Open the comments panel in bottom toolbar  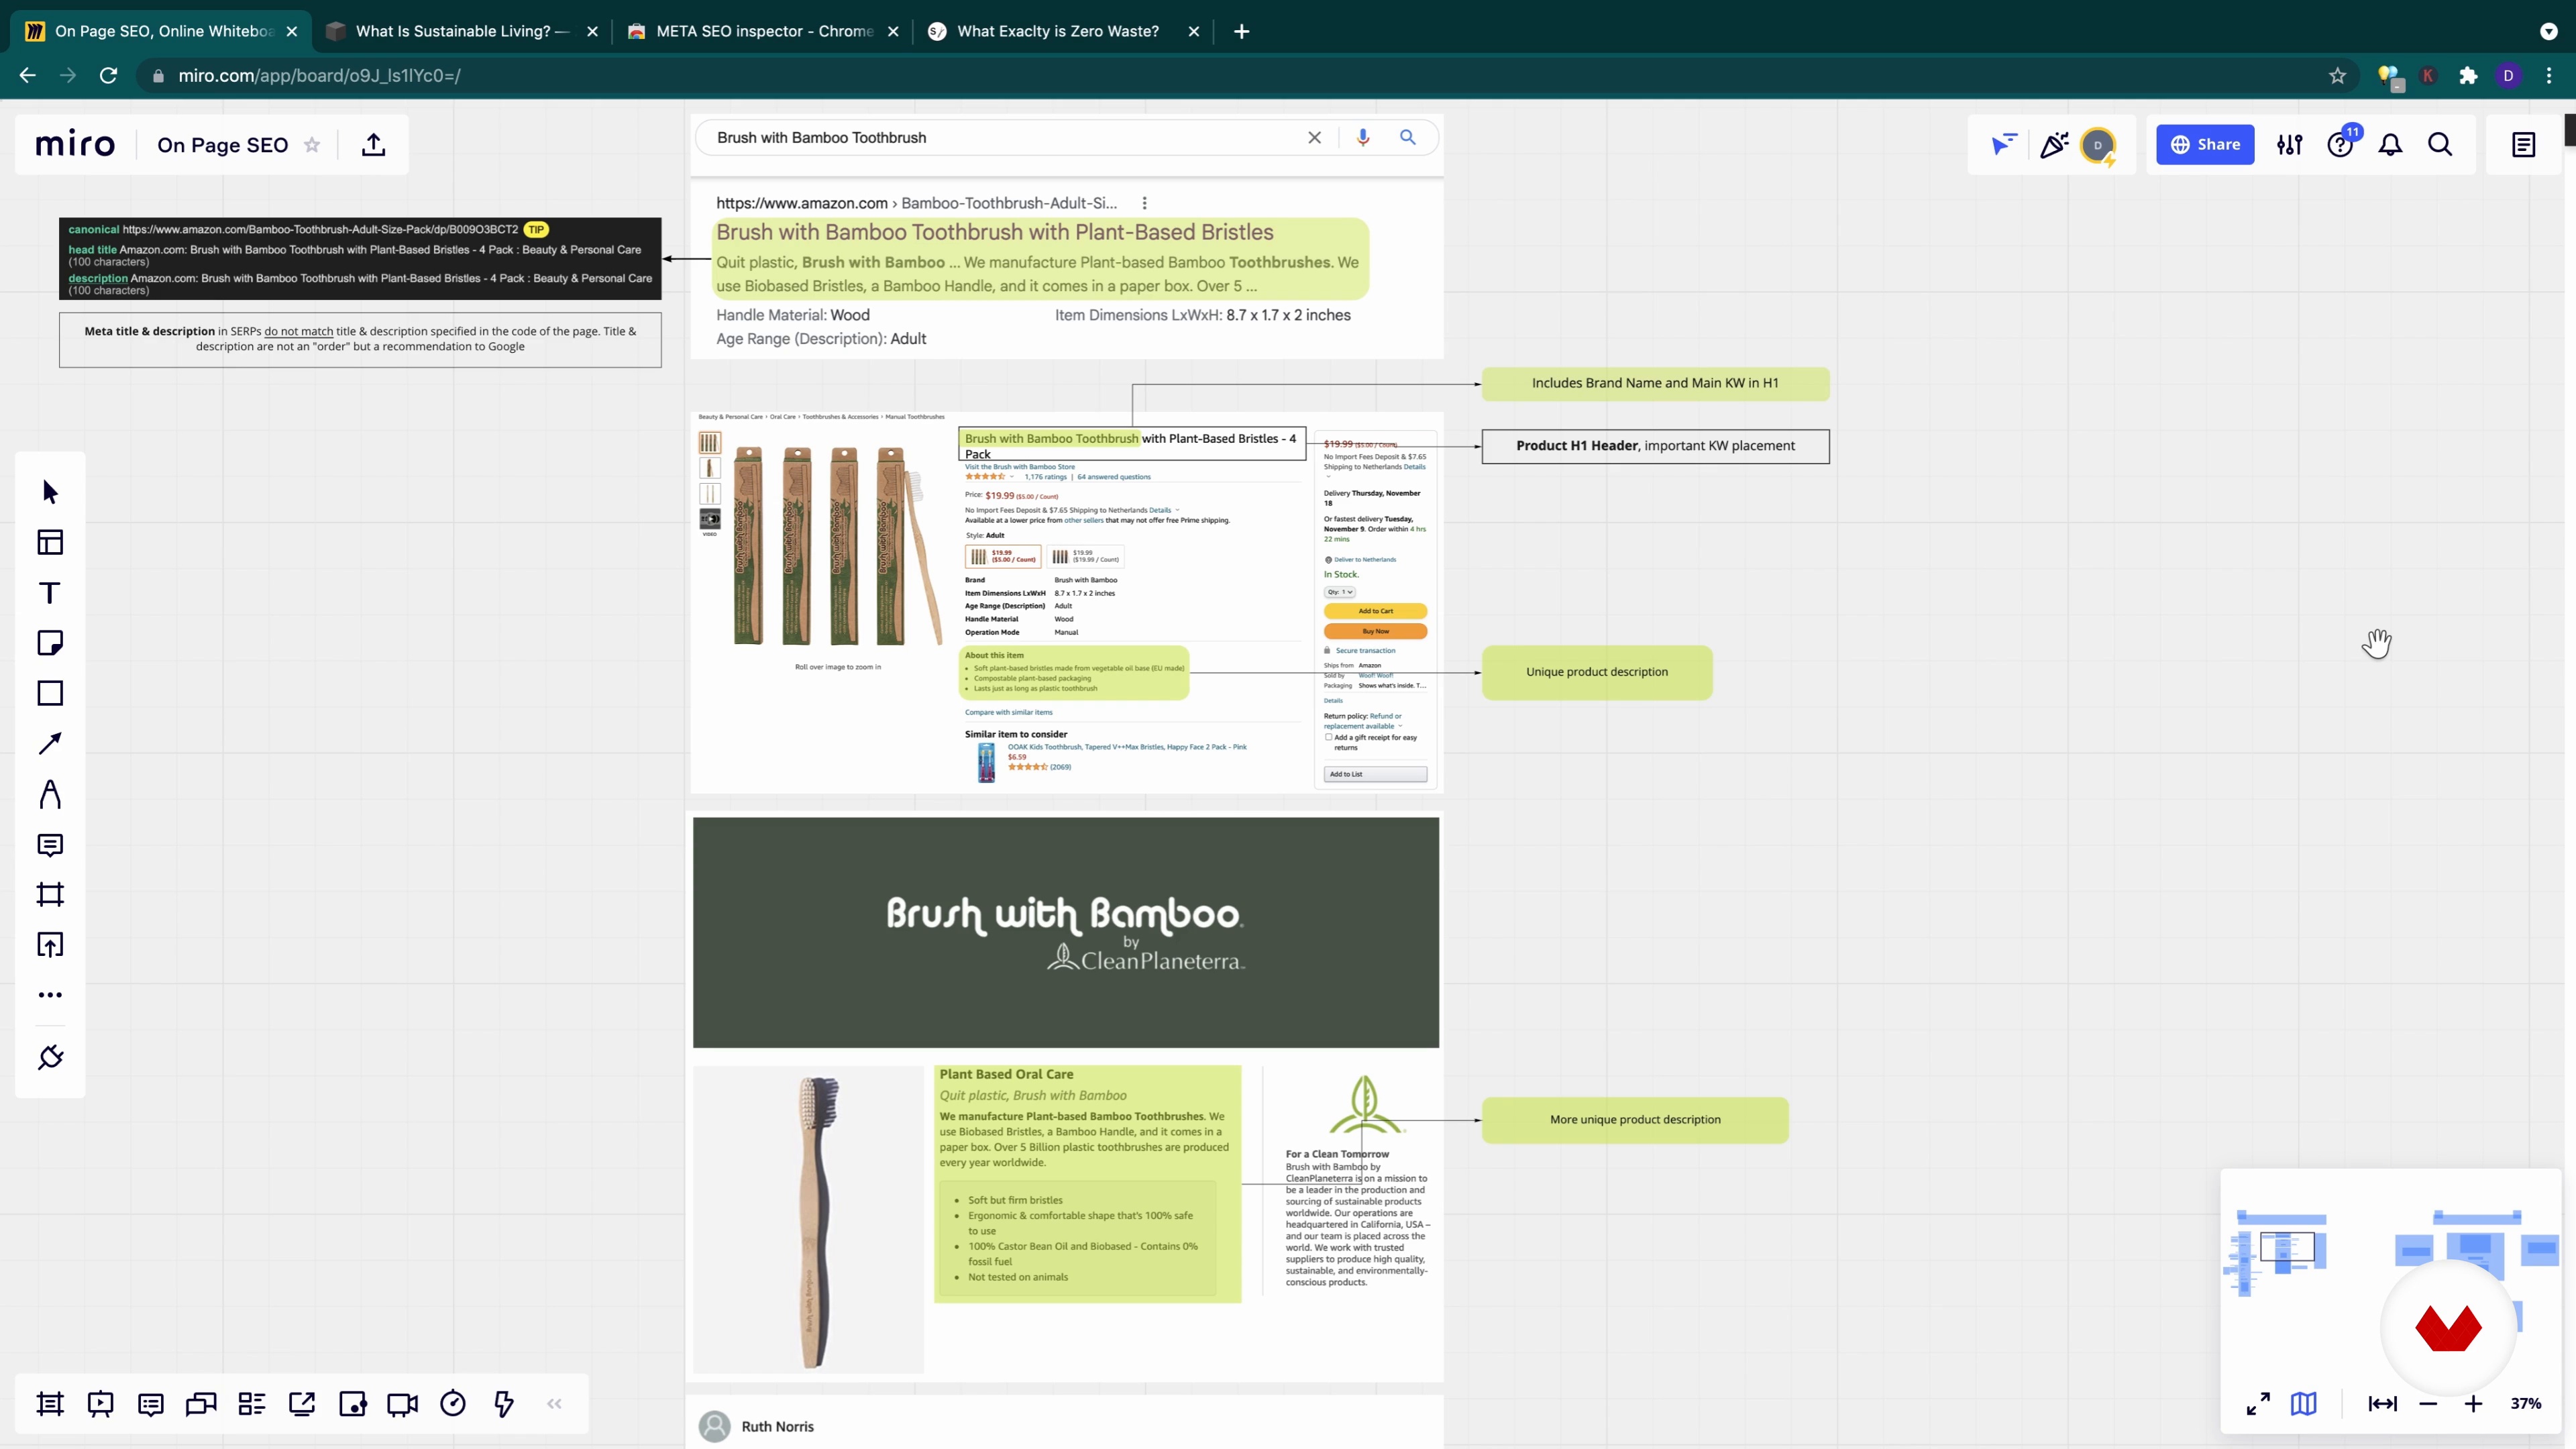tap(151, 1404)
